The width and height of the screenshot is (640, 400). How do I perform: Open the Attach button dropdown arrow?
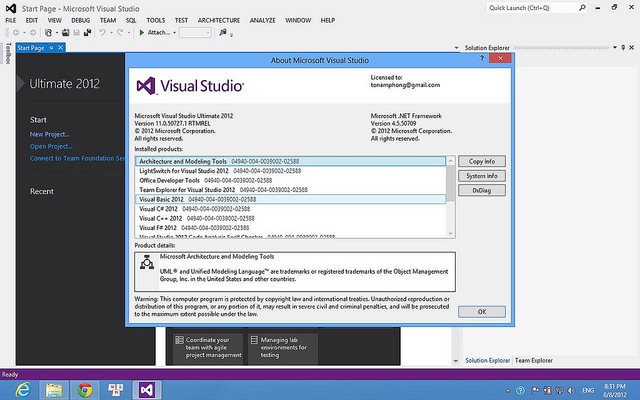(174, 33)
